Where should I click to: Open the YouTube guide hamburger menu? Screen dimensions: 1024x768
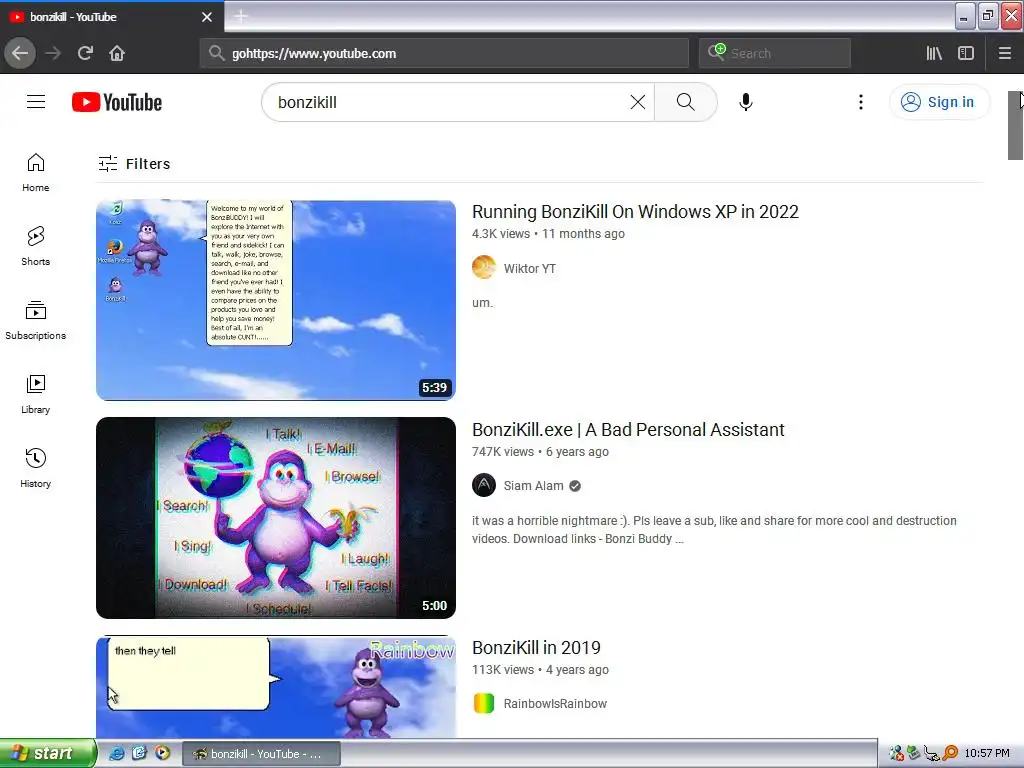coord(36,102)
